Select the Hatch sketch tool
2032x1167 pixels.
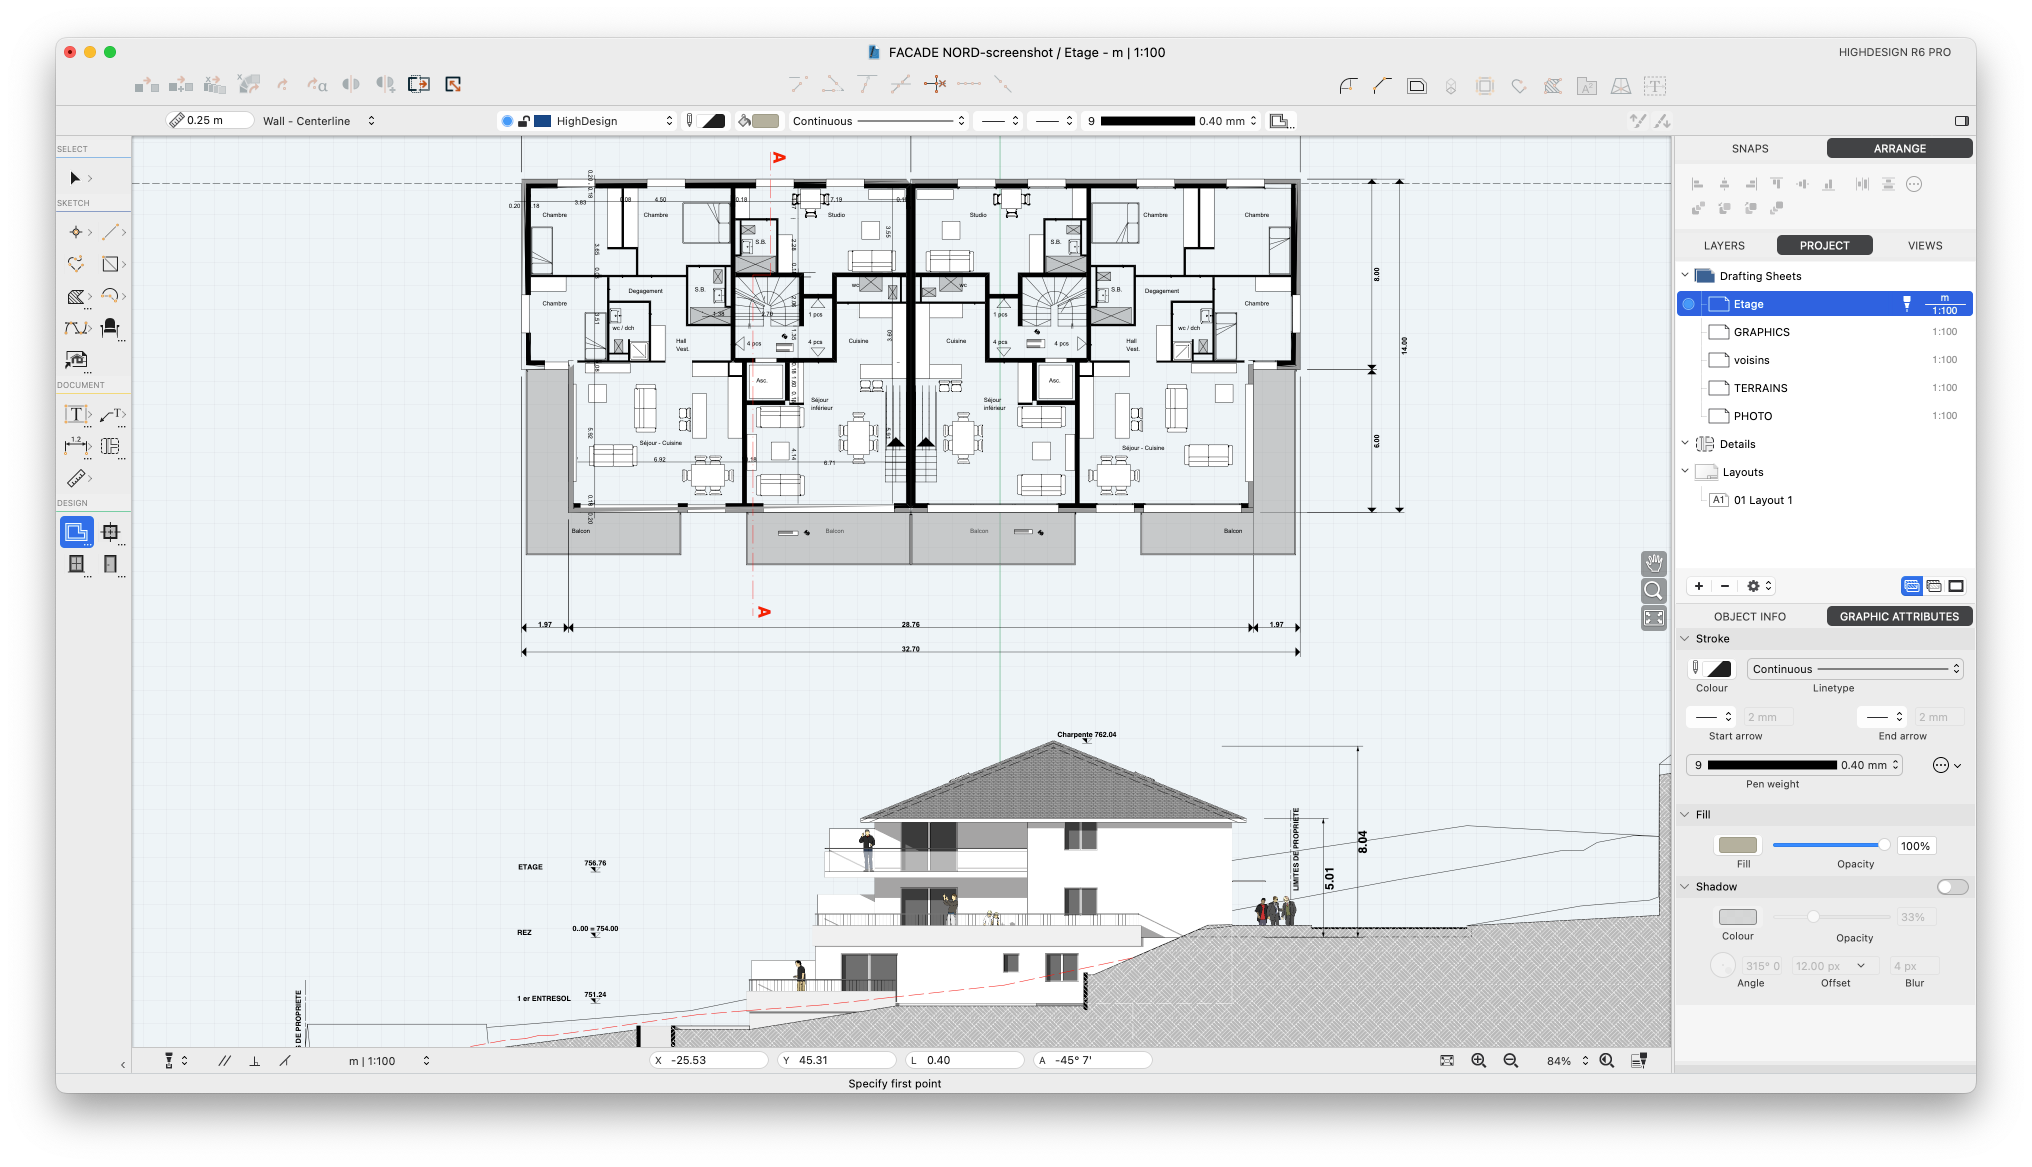pos(75,296)
